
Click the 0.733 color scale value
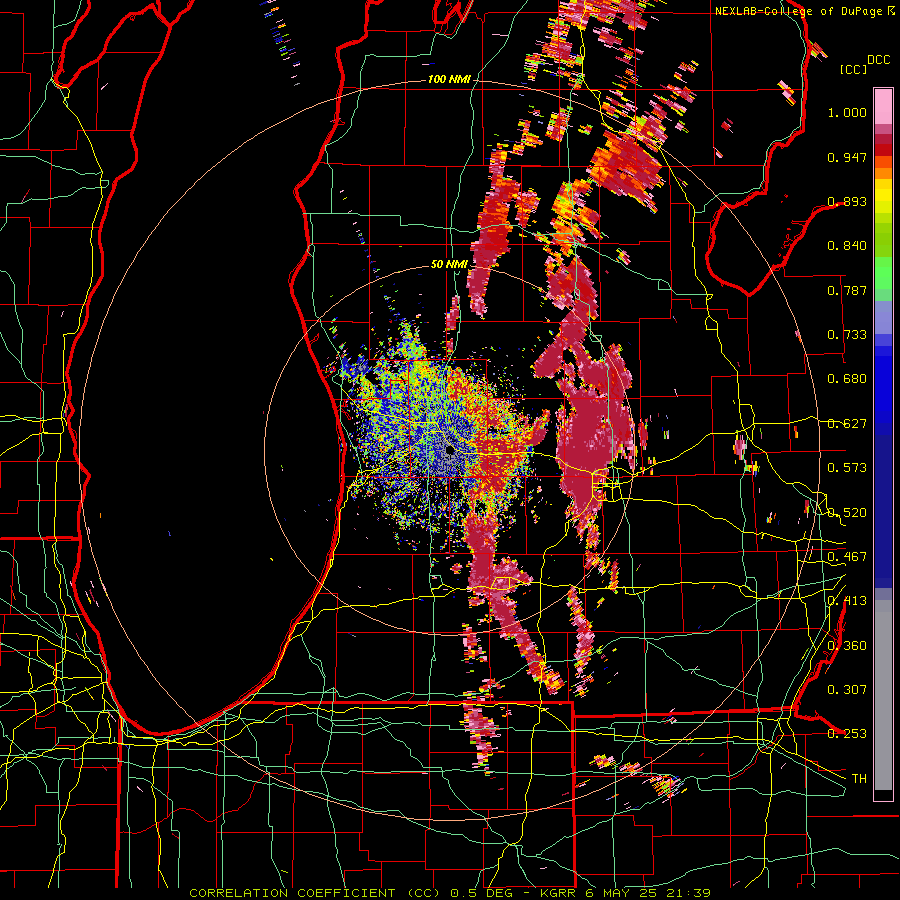tap(847, 335)
